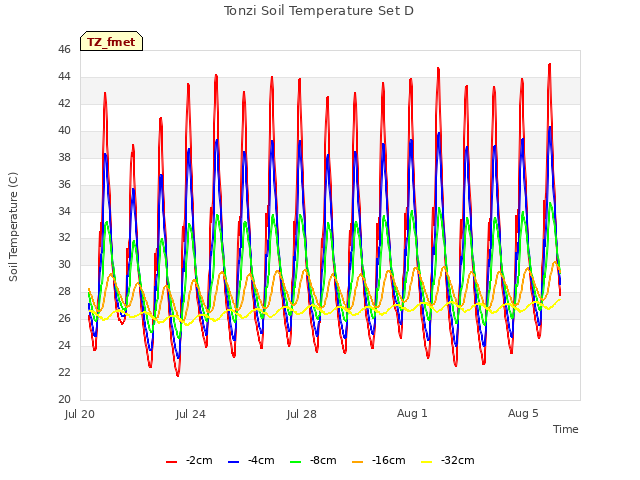Select the -32cm legend label

[458, 460]
